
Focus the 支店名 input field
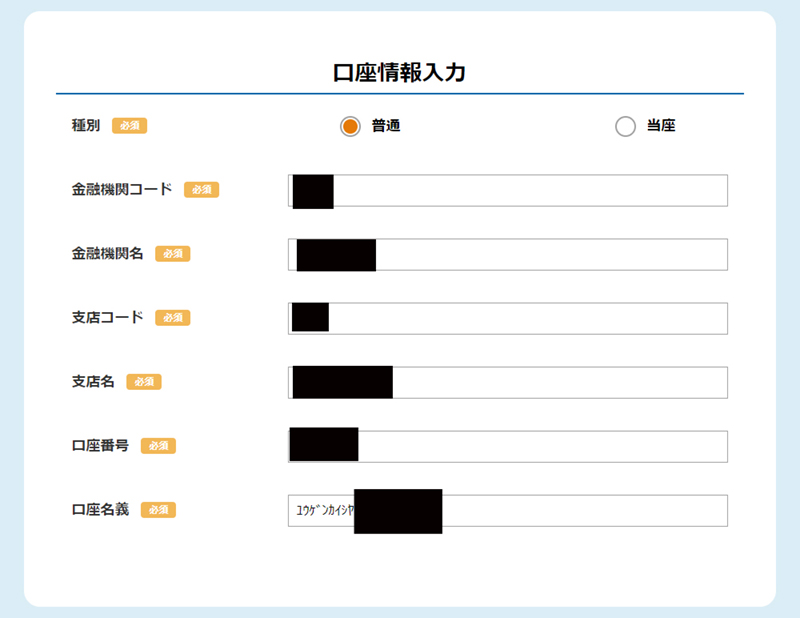point(508,382)
